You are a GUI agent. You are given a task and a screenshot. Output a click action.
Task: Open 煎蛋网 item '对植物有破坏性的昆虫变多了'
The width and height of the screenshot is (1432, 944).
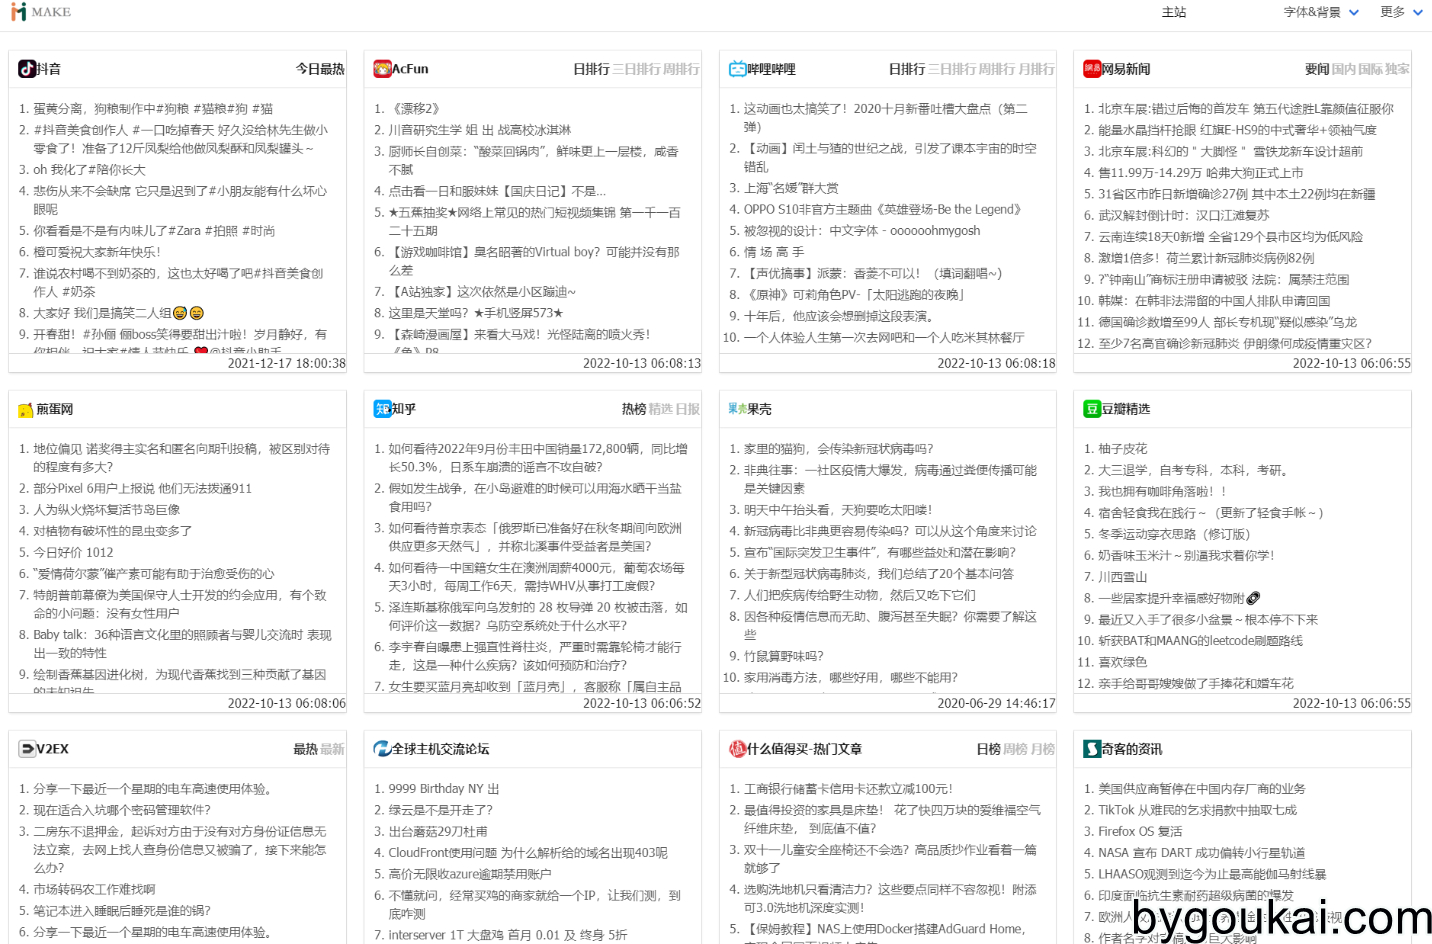112,531
